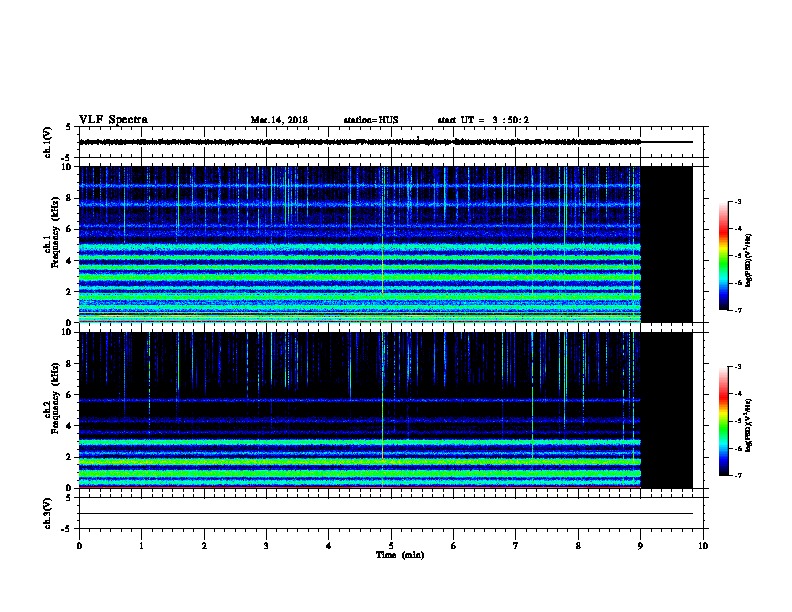Click the ch.1 colorbar log(PSD) units label

point(749,260)
